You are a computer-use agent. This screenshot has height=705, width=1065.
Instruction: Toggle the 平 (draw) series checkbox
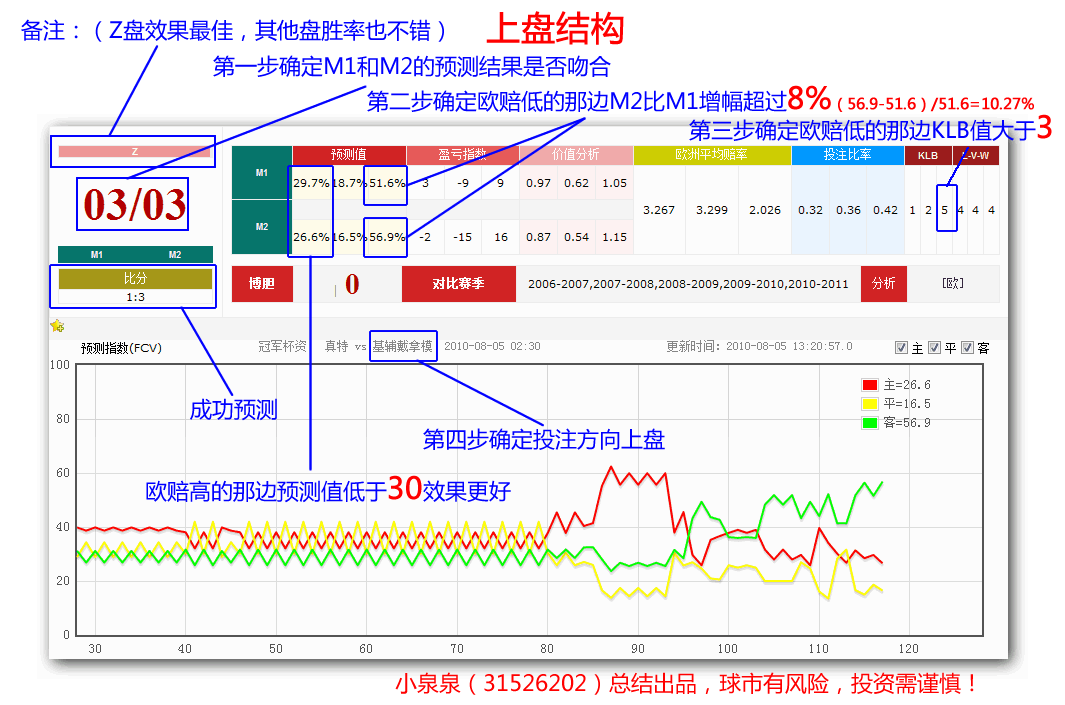[x=935, y=348]
